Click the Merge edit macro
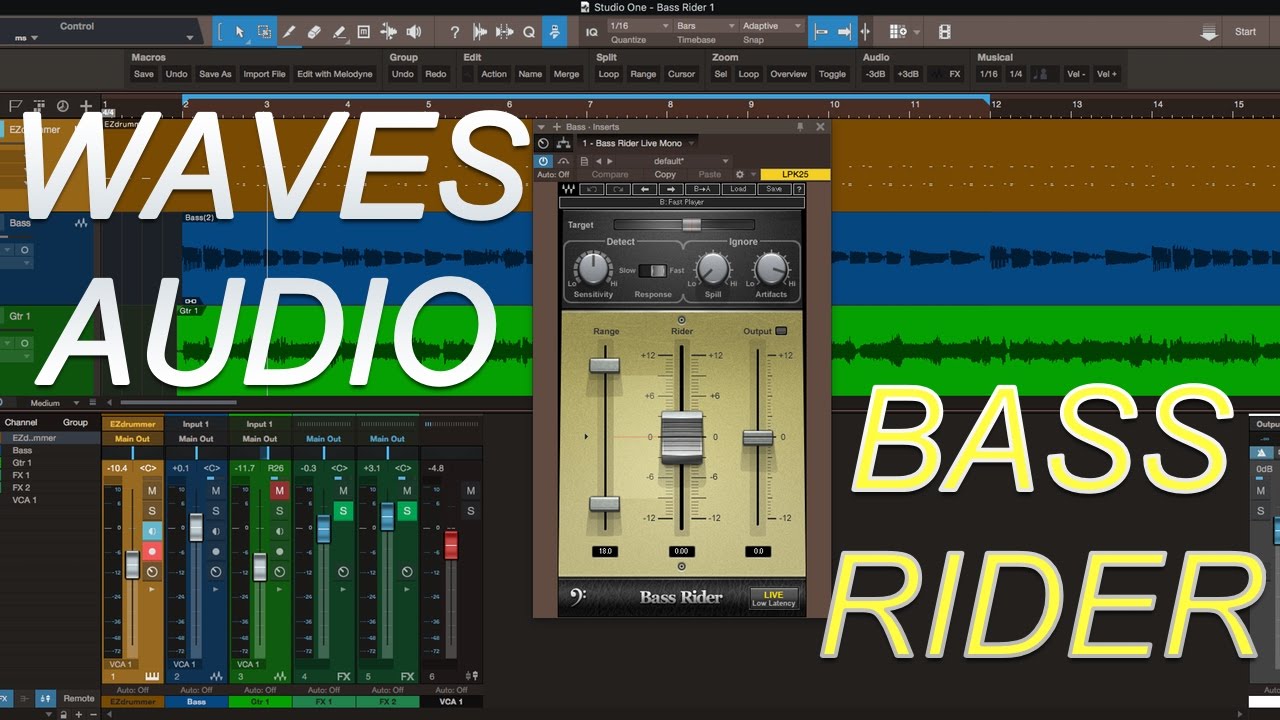The width and height of the screenshot is (1280, 720). click(566, 74)
